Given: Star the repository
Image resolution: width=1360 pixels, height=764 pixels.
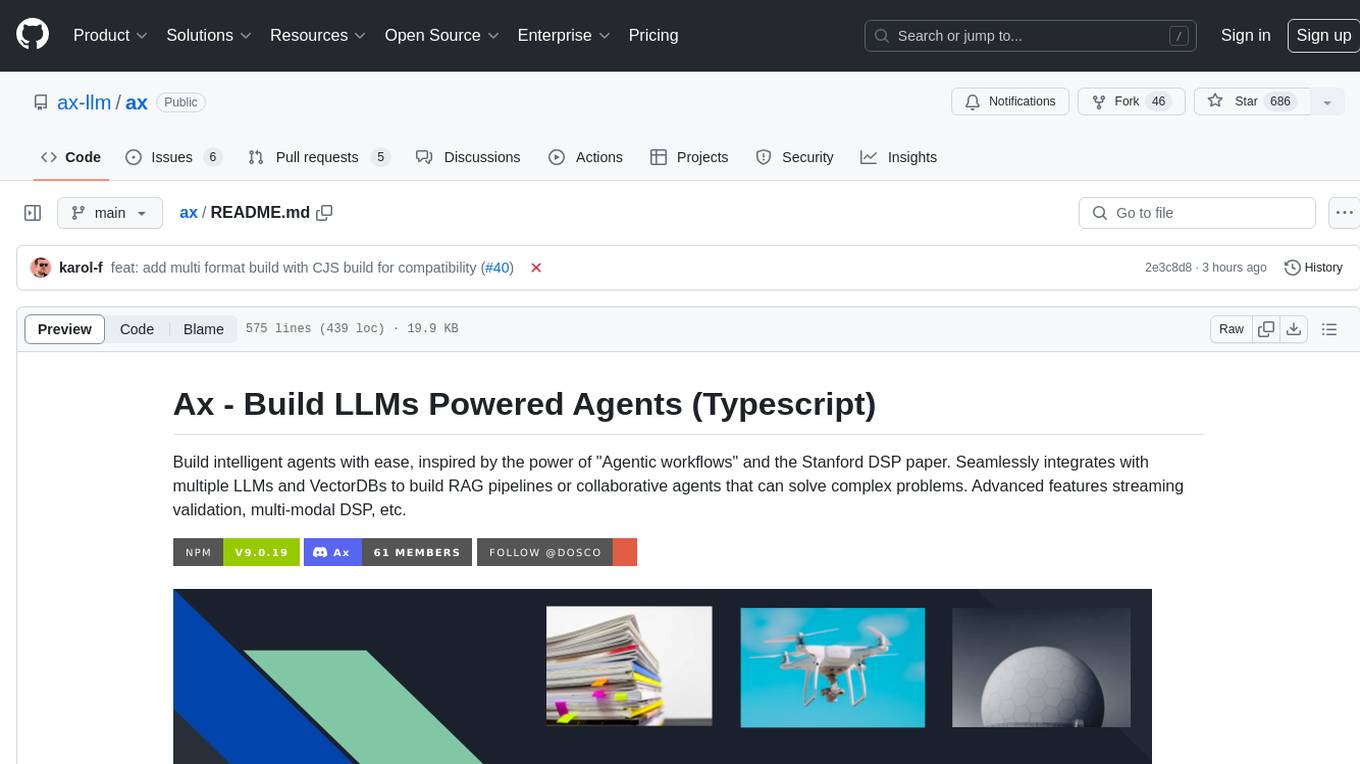Looking at the screenshot, I should 1252,102.
